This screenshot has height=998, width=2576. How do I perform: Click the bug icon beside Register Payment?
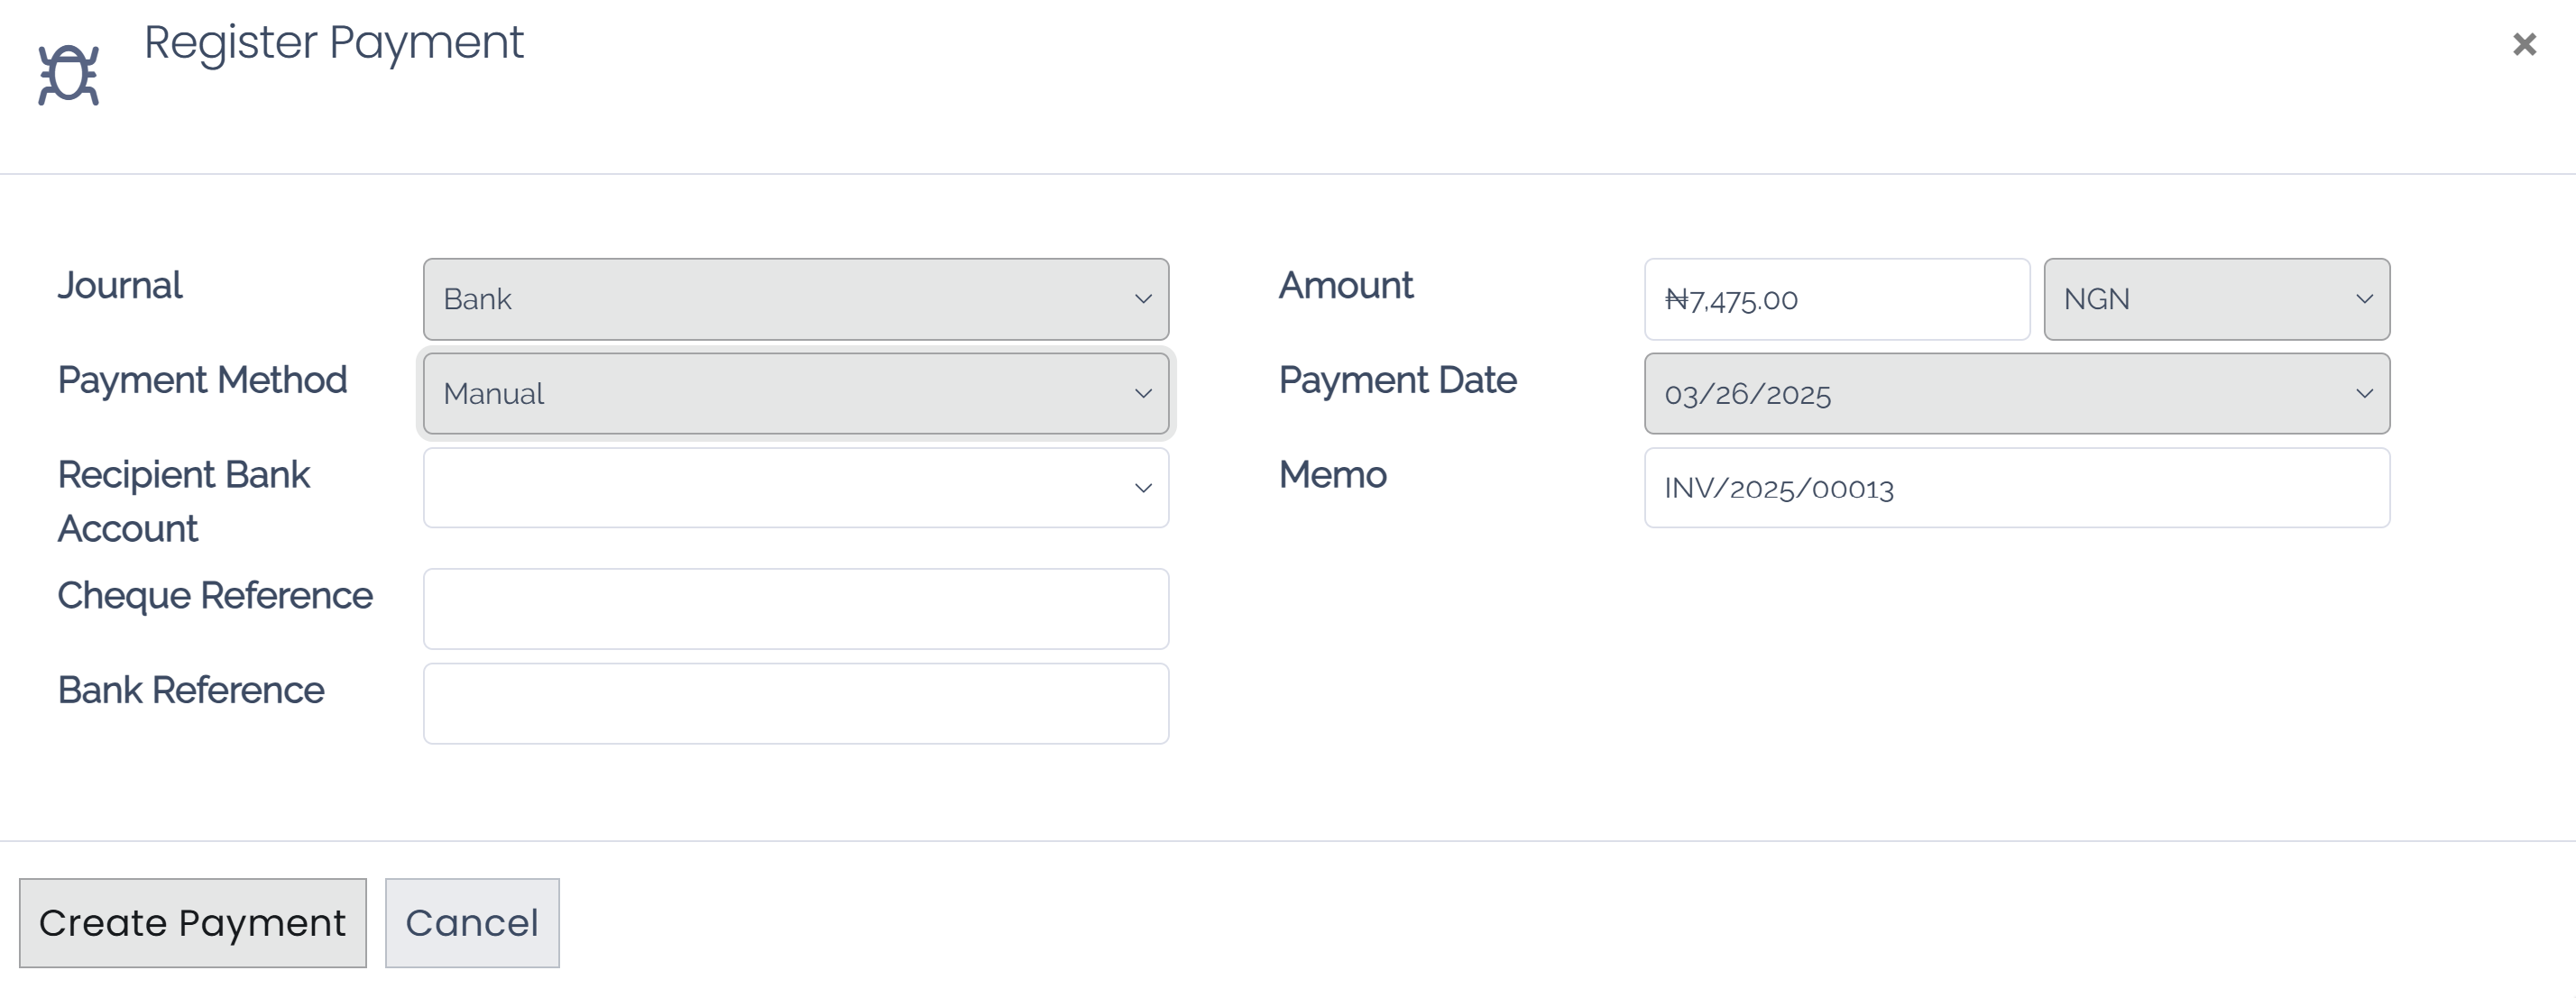click(x=68, y=70)
